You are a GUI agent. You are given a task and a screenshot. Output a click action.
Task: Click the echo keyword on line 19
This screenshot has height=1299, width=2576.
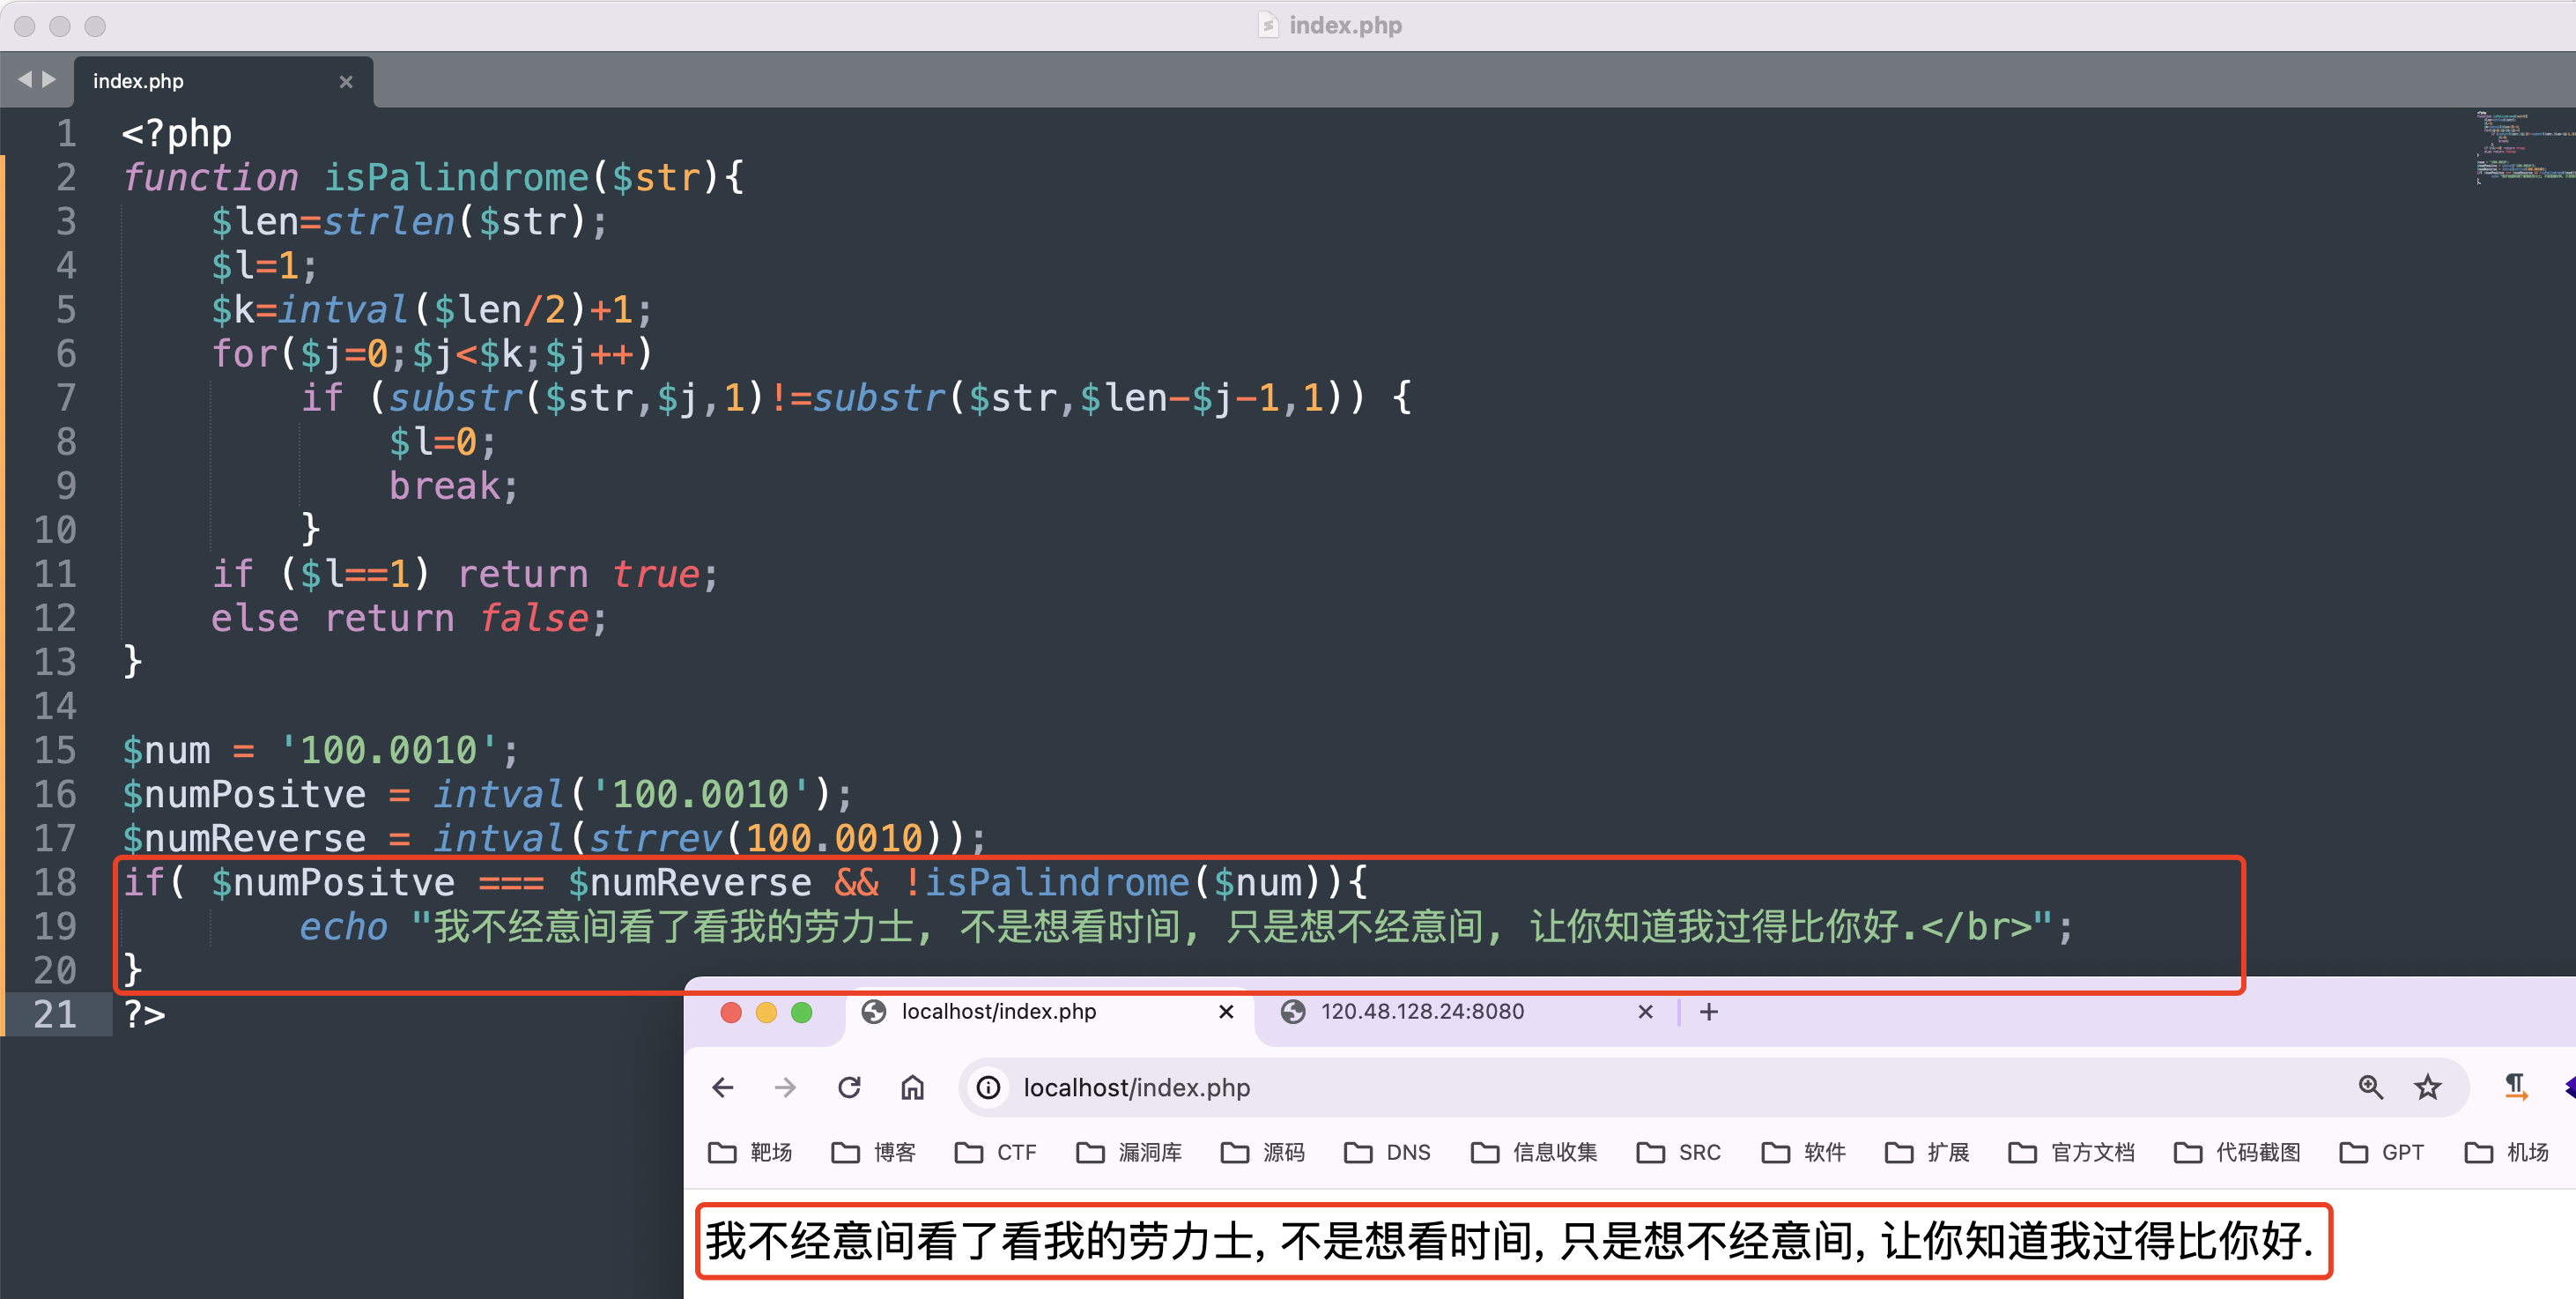point(343,926)
